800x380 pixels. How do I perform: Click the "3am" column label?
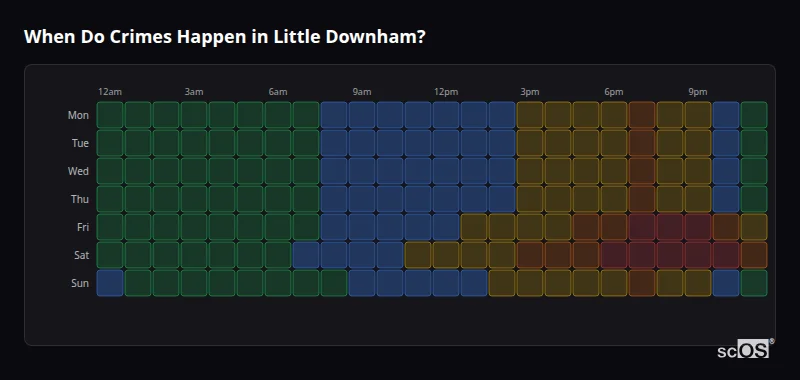coord(194,92)
